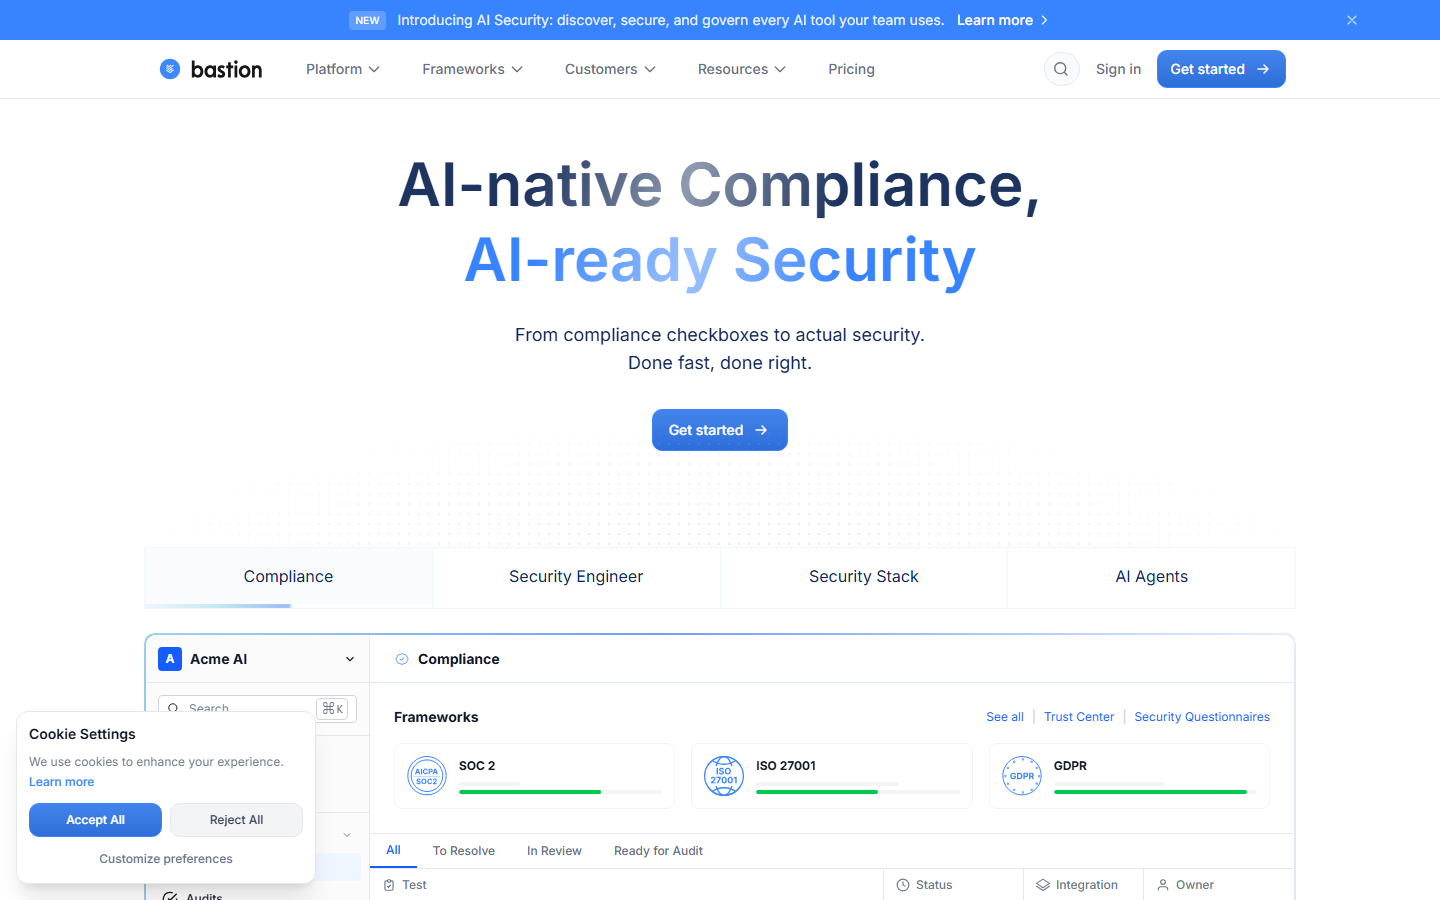This screenshot has height=900, width=1440.
Task: Expand the Resources menu
Action: click(742, 69)
